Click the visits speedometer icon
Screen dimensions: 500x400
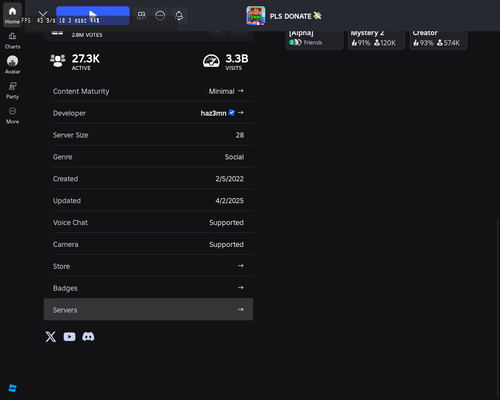pyautogui.click(x=211, y=61)
